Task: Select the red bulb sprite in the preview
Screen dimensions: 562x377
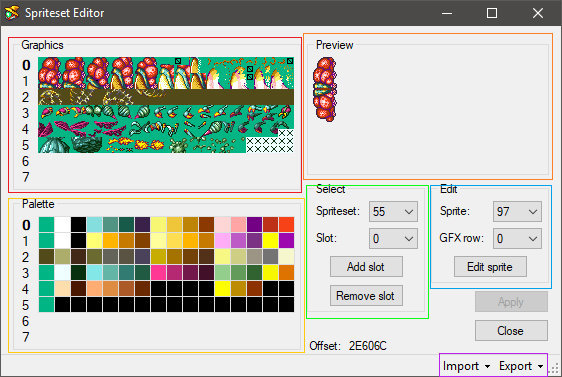Action: click(325, 90)
